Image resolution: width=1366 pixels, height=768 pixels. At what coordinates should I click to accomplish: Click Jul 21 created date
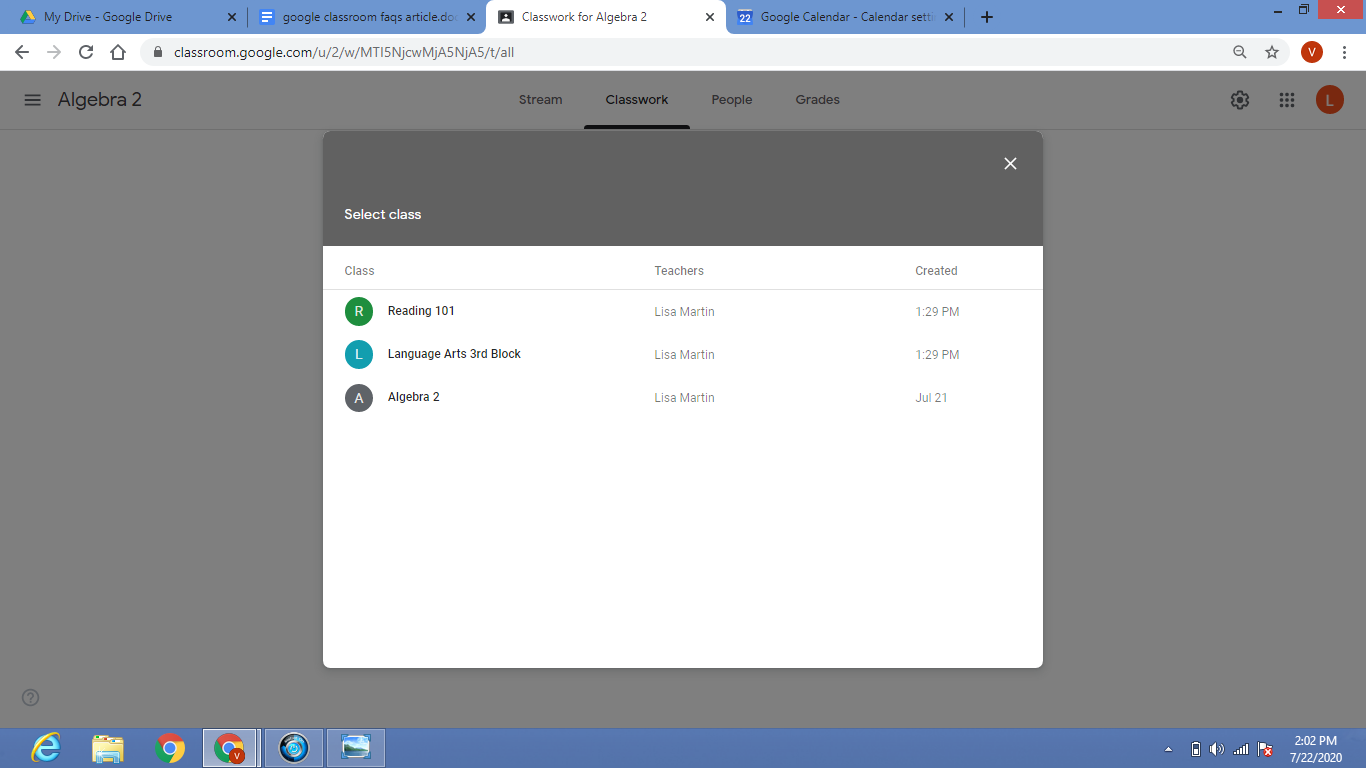click(931, 398)
